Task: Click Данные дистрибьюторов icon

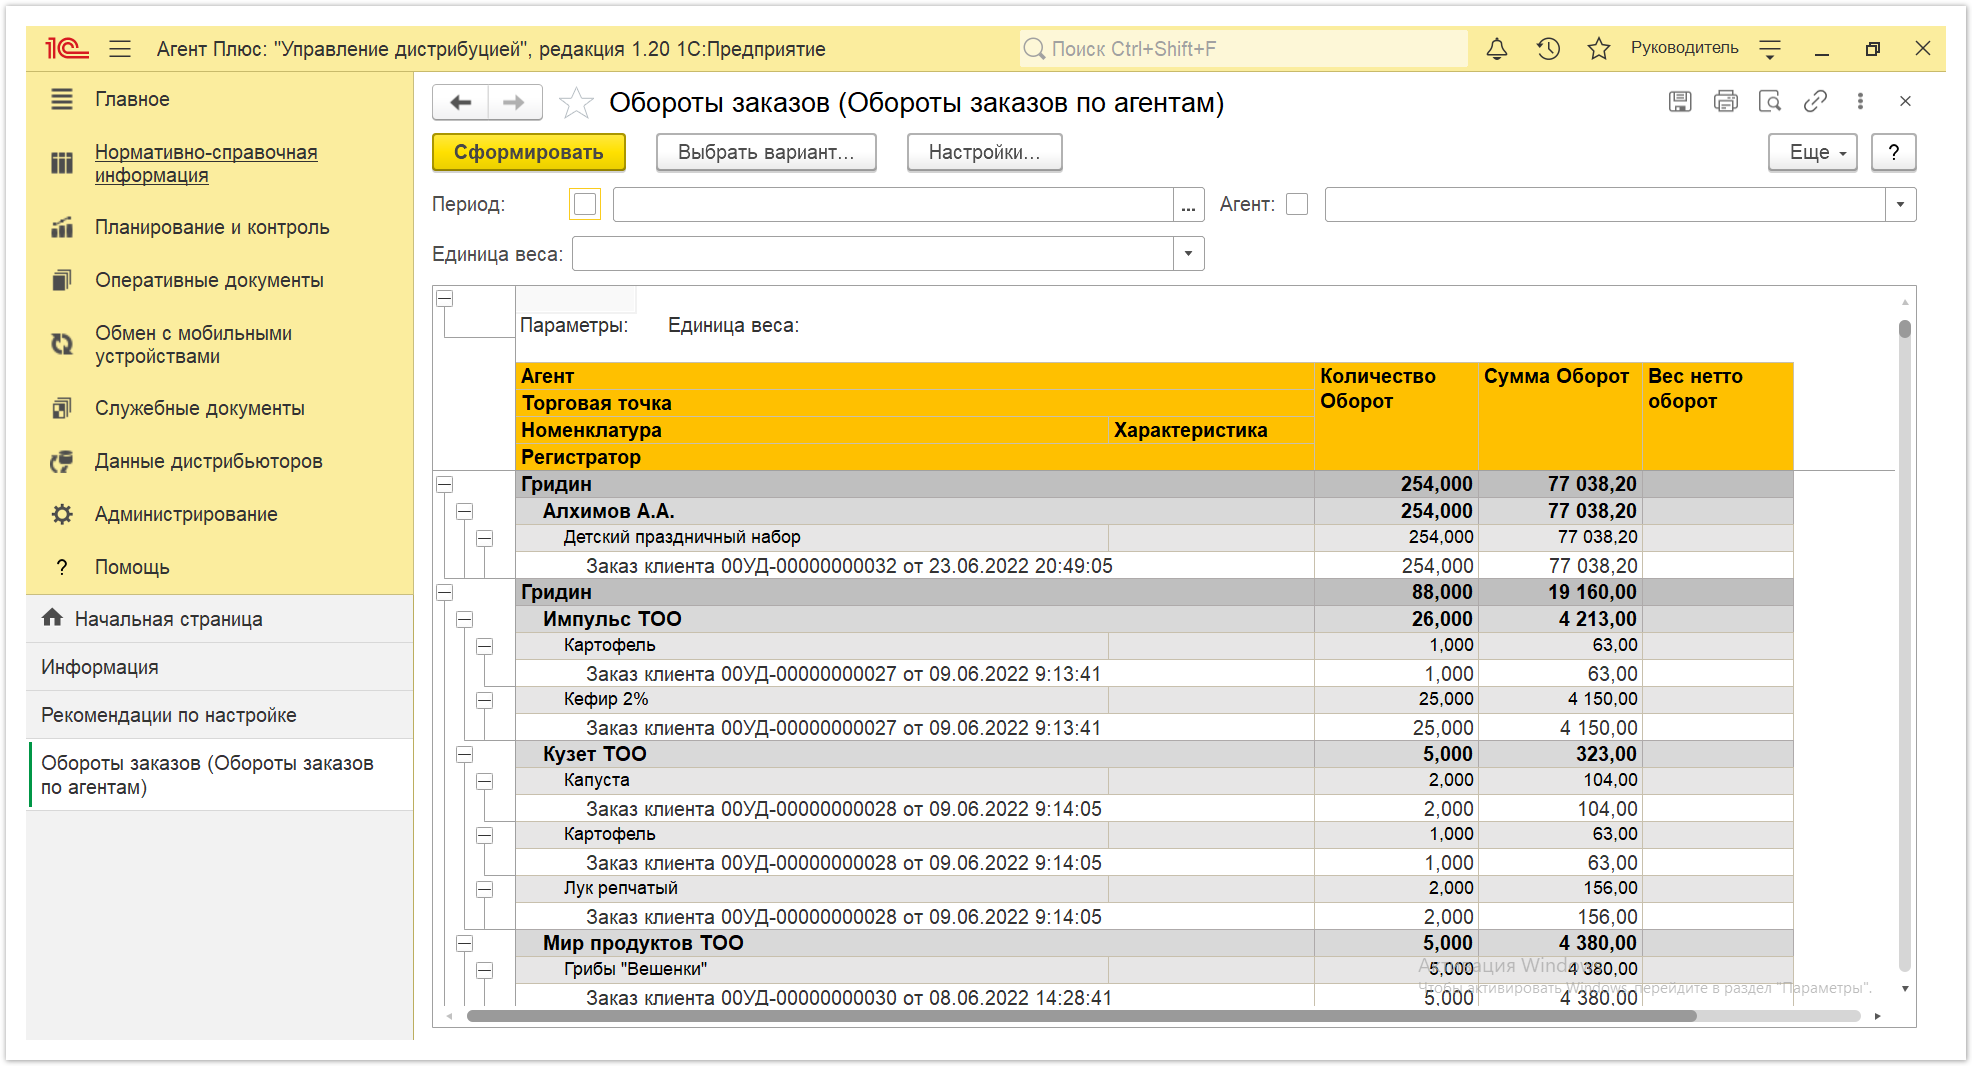Action: tap(62, 461)
